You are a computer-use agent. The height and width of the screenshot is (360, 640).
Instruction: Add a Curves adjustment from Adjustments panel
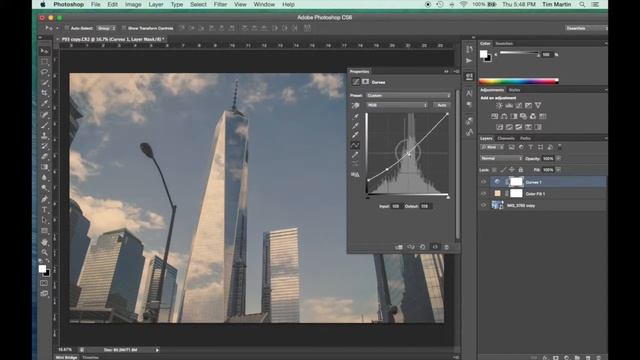click(518, 105)
